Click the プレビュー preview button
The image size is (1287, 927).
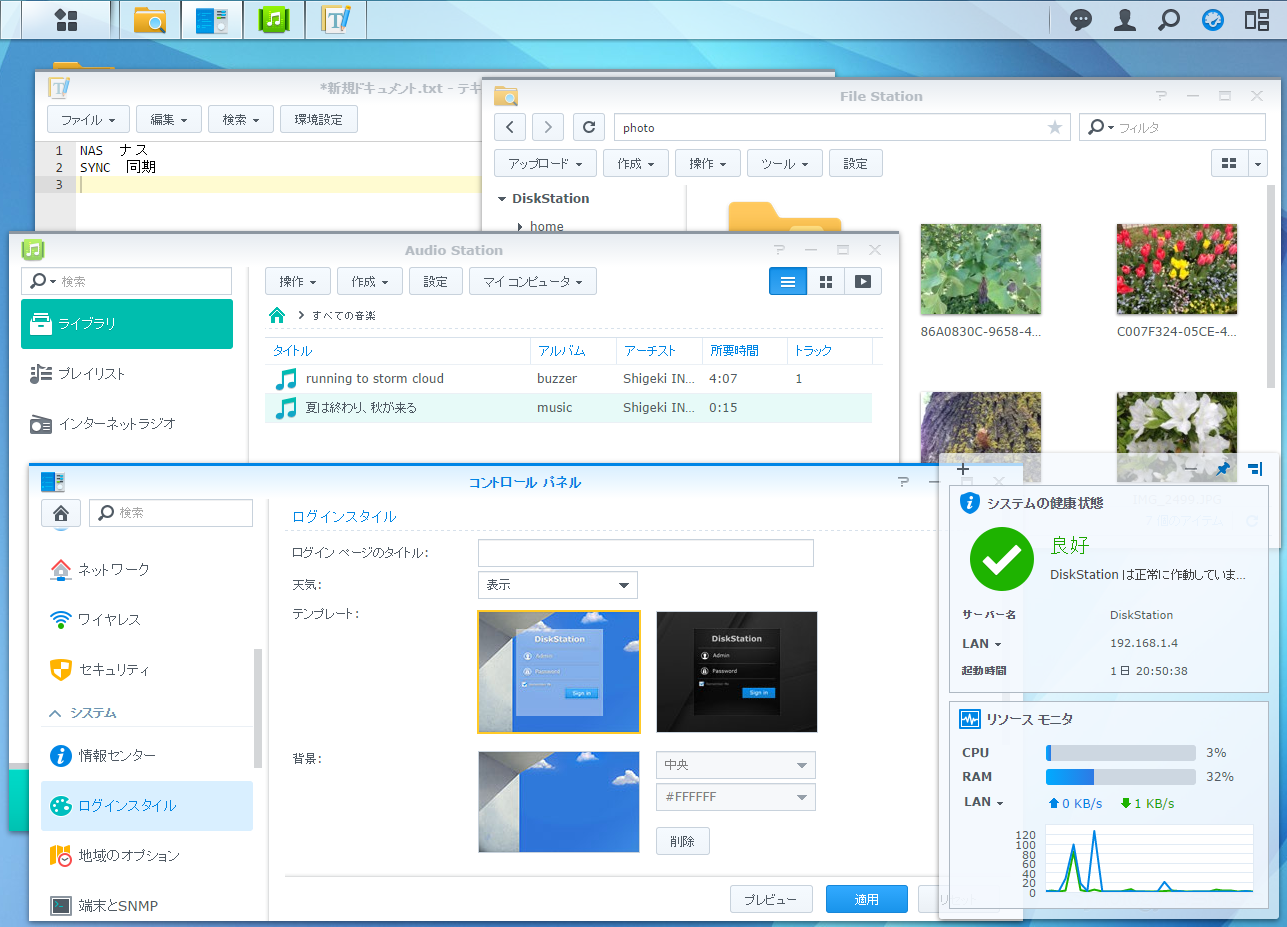click(770, 899)
